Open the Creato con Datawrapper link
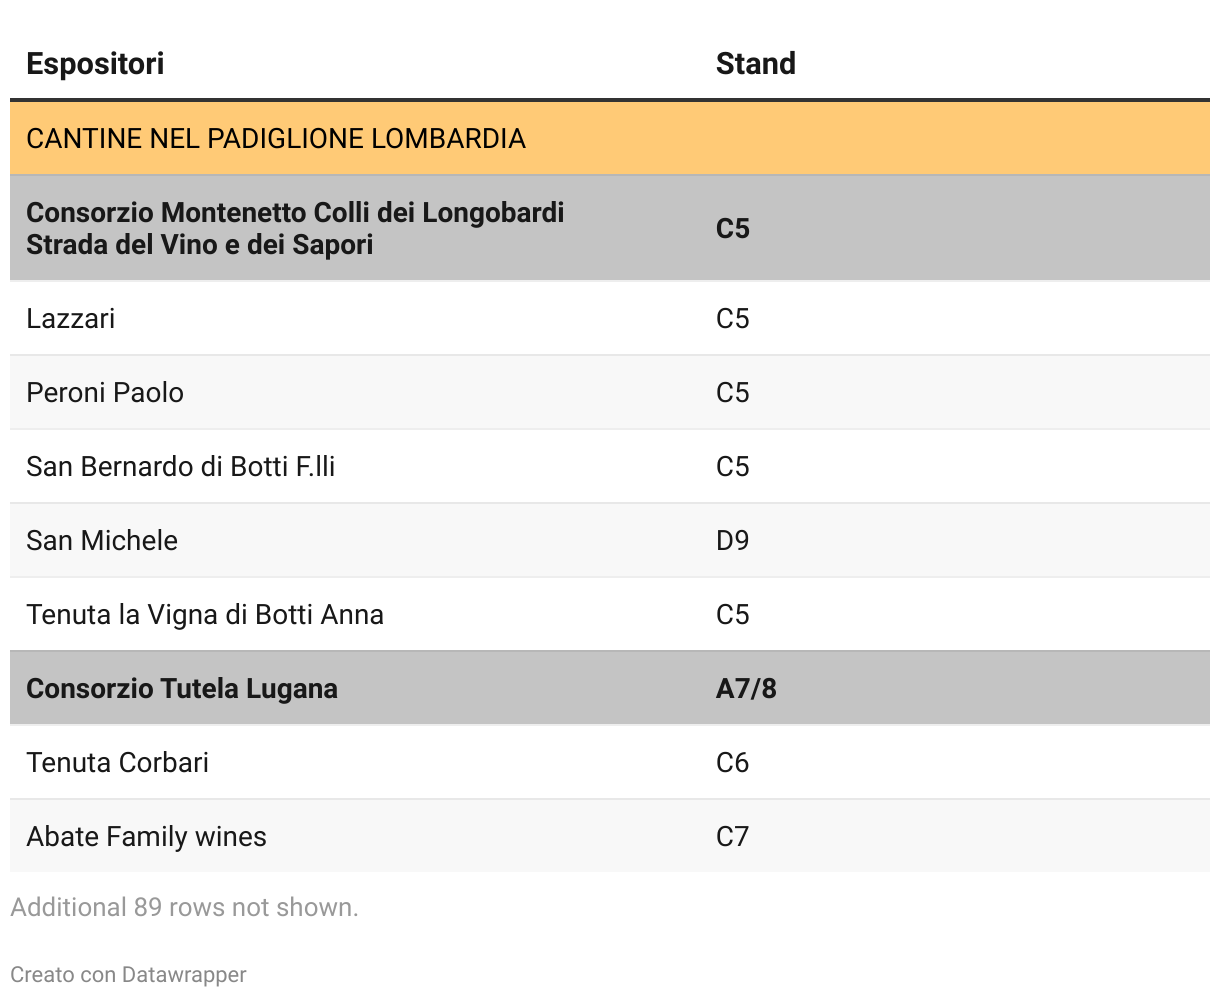The width and height of the screenshot is (1220, 998). pos(128,975)
